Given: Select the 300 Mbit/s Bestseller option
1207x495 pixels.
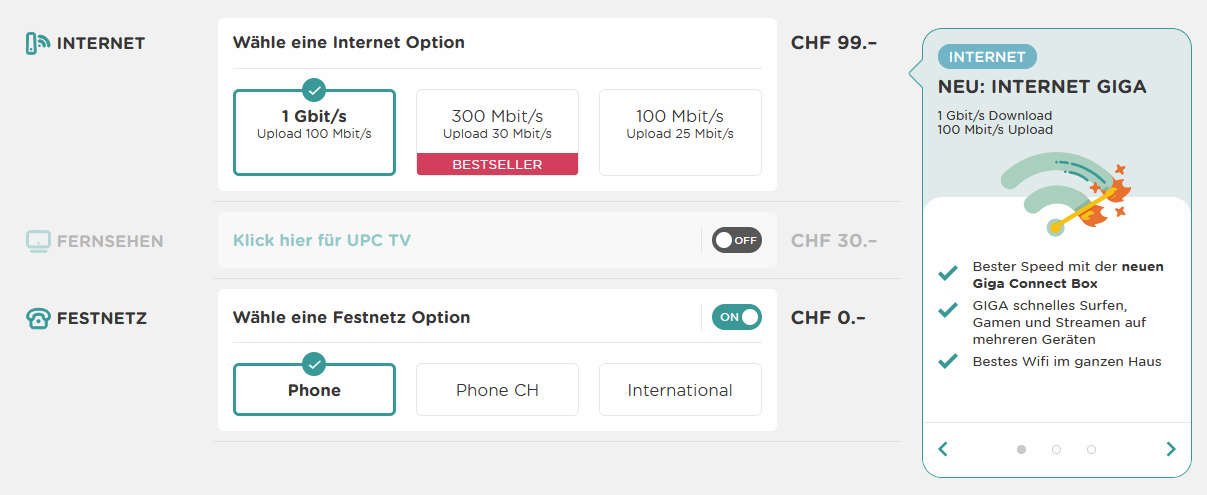Looking at the screenshot, I should 497,132.
